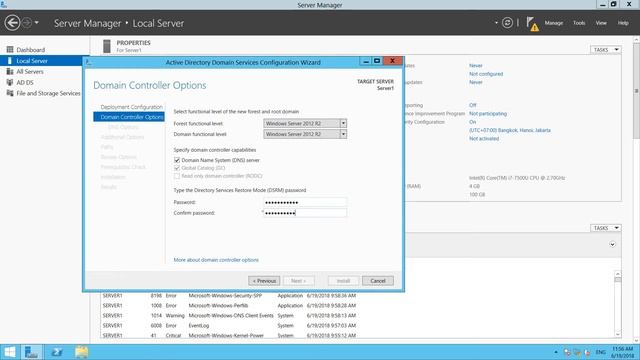
Task: Click the Not configured updates link
Action: [x=486, y=74]
